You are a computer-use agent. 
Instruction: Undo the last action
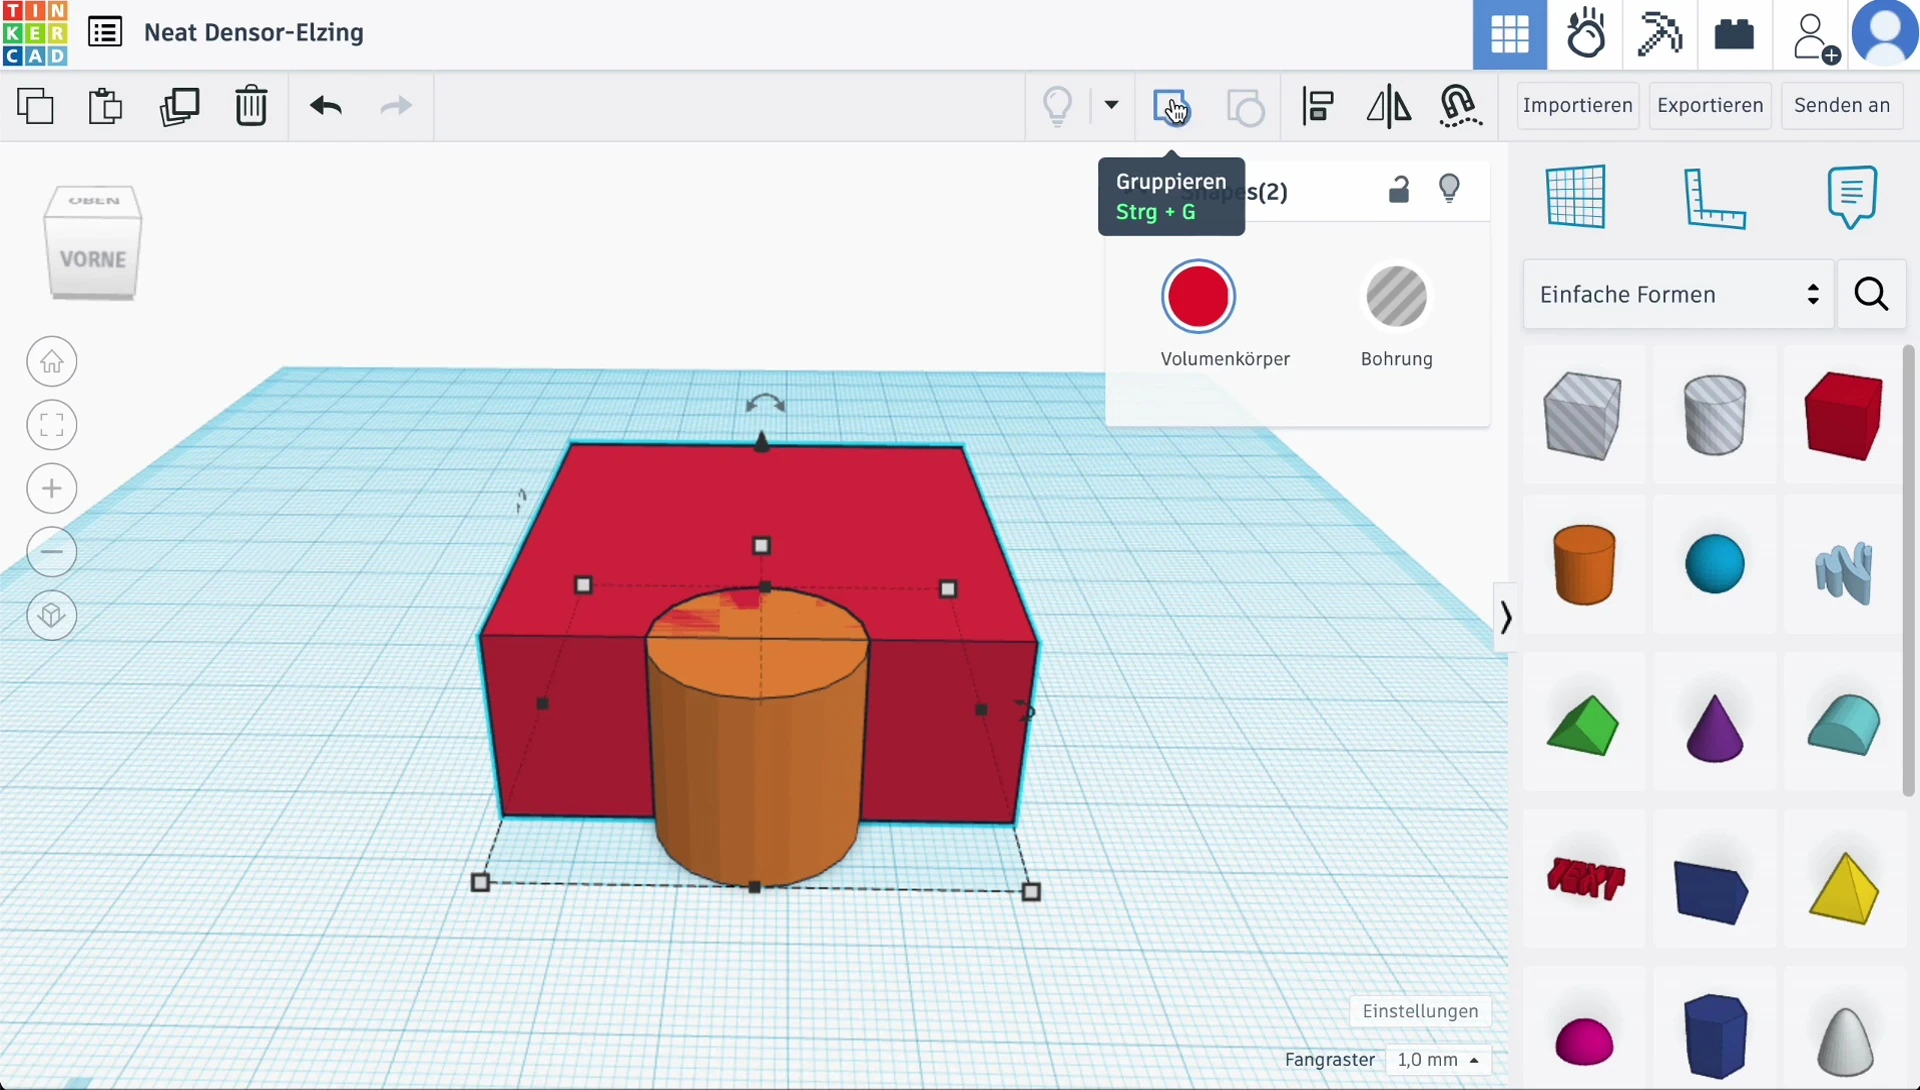click(x=325, y=105)
